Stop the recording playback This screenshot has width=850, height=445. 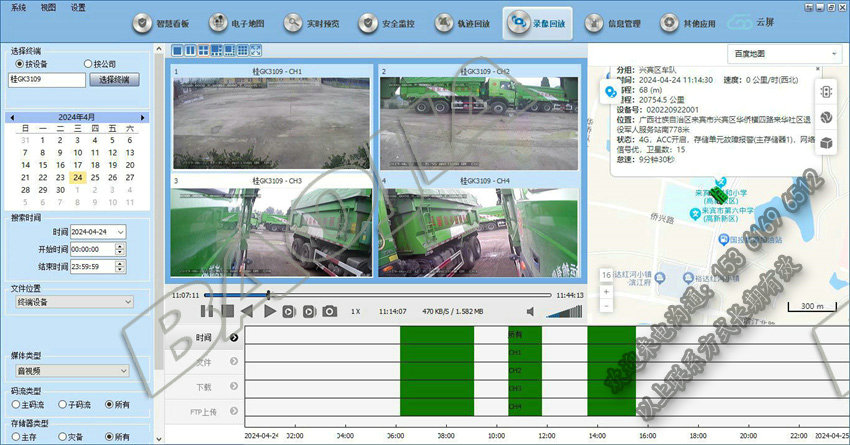228,312
